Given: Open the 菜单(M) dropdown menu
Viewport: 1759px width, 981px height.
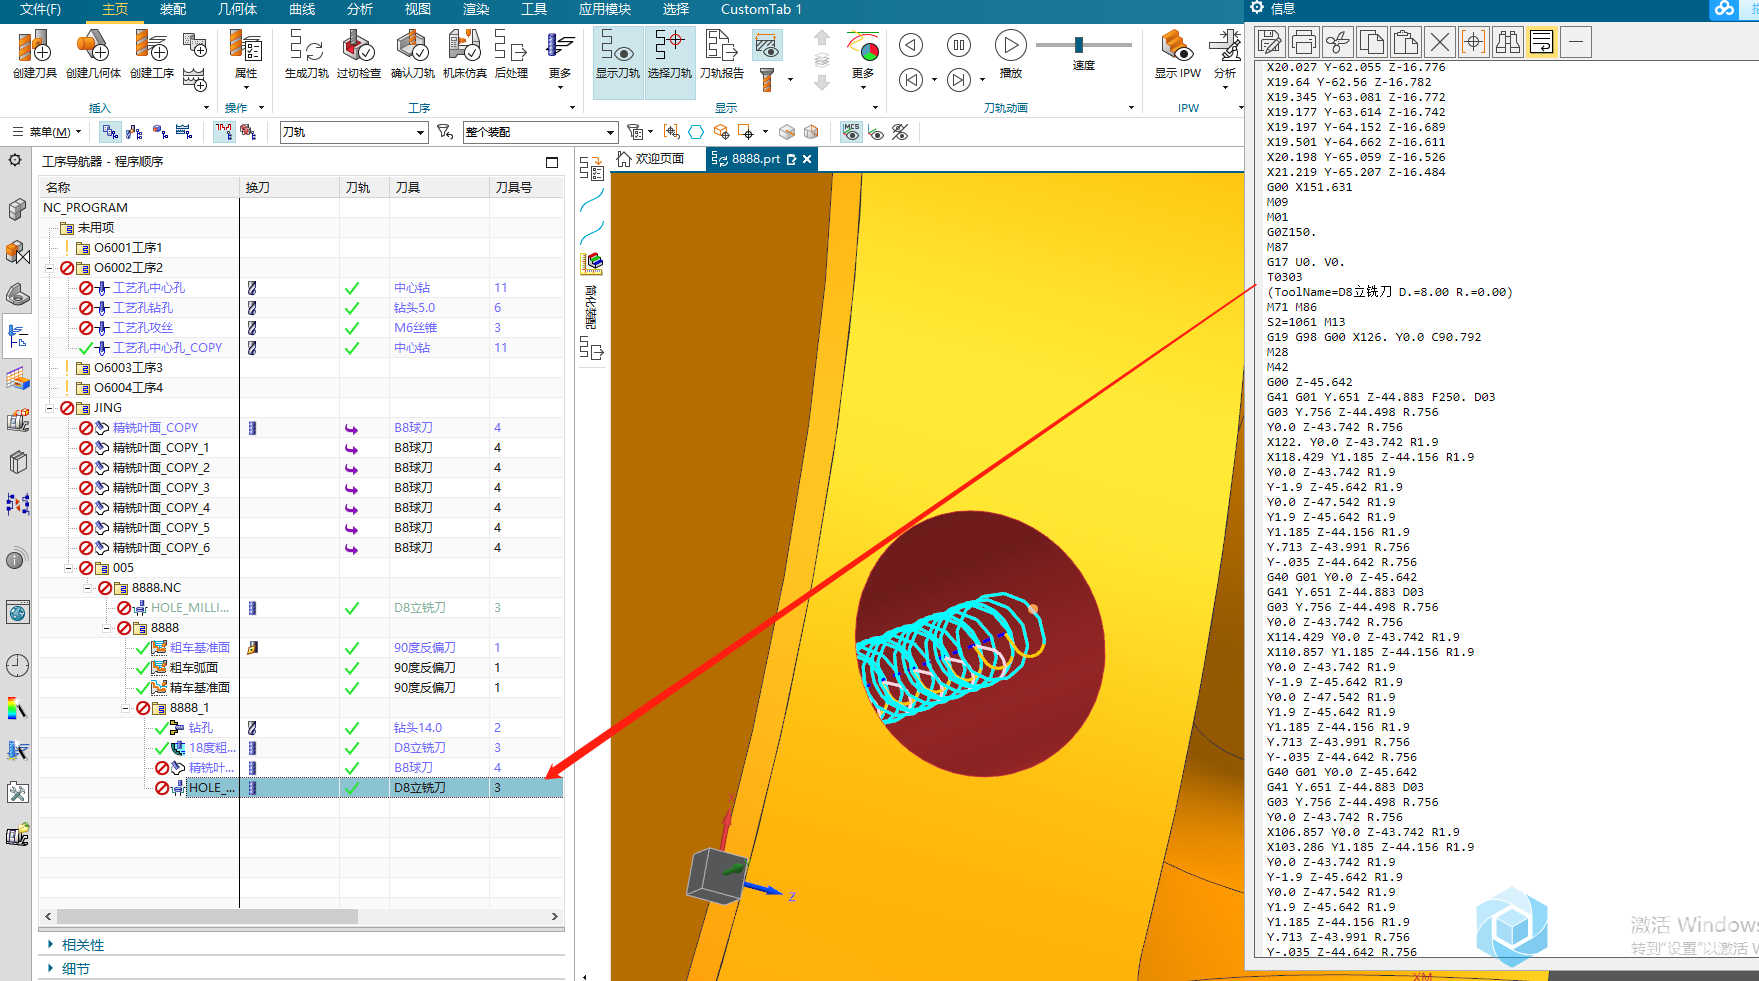Looking at the screenshot, I should click(x=46, y=132).
